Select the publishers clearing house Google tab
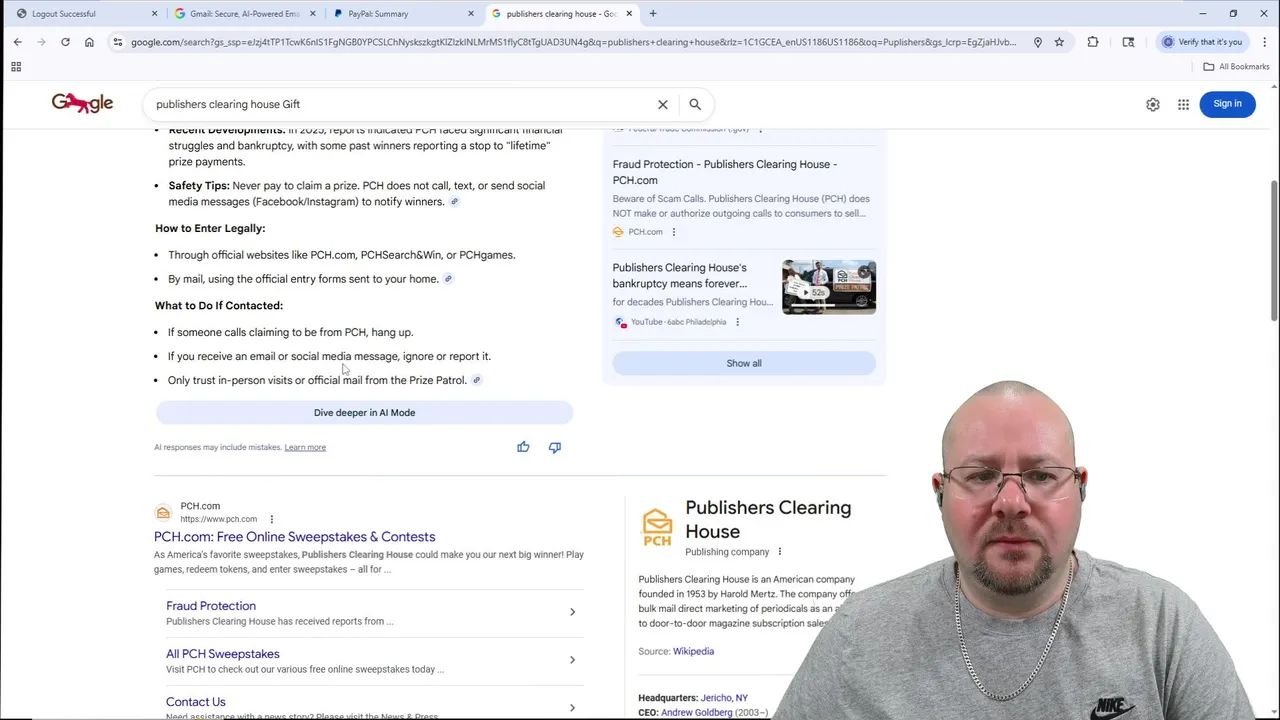This screenshot has height=720, width=1280. 560,14
